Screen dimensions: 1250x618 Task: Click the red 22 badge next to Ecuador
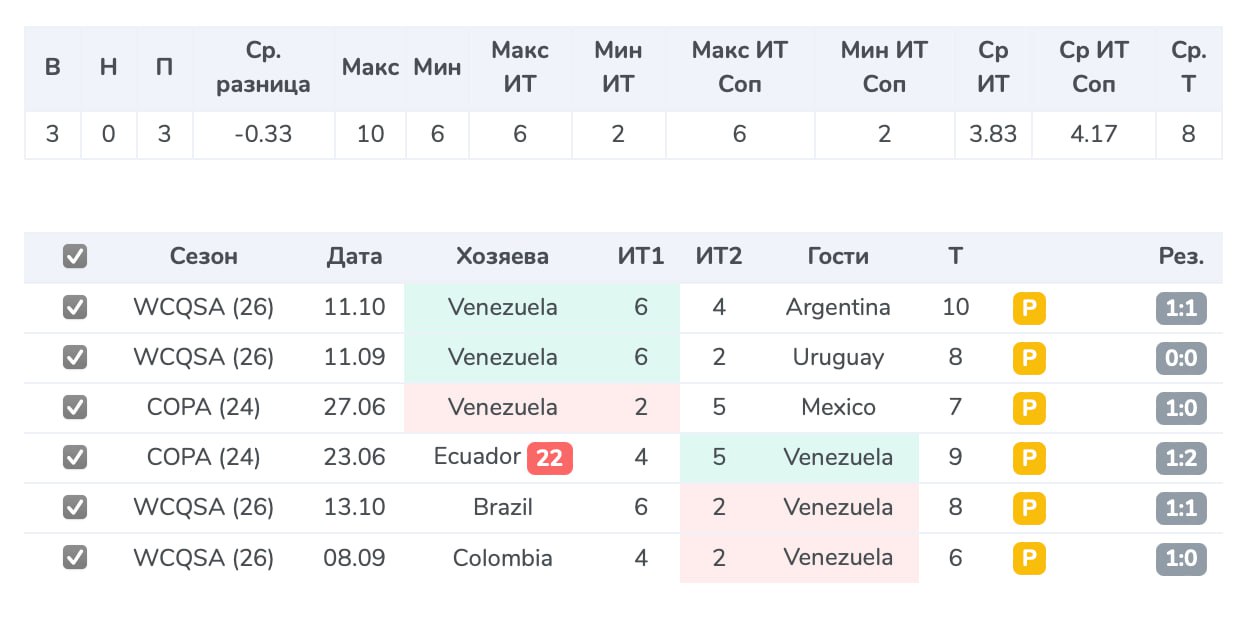click(549, 458)
